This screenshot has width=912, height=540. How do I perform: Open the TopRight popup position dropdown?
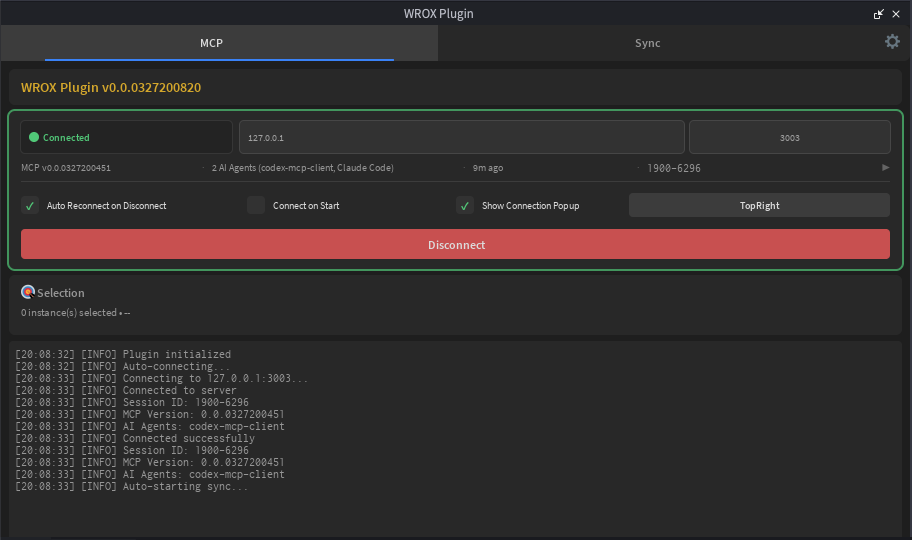click(759, 205)
